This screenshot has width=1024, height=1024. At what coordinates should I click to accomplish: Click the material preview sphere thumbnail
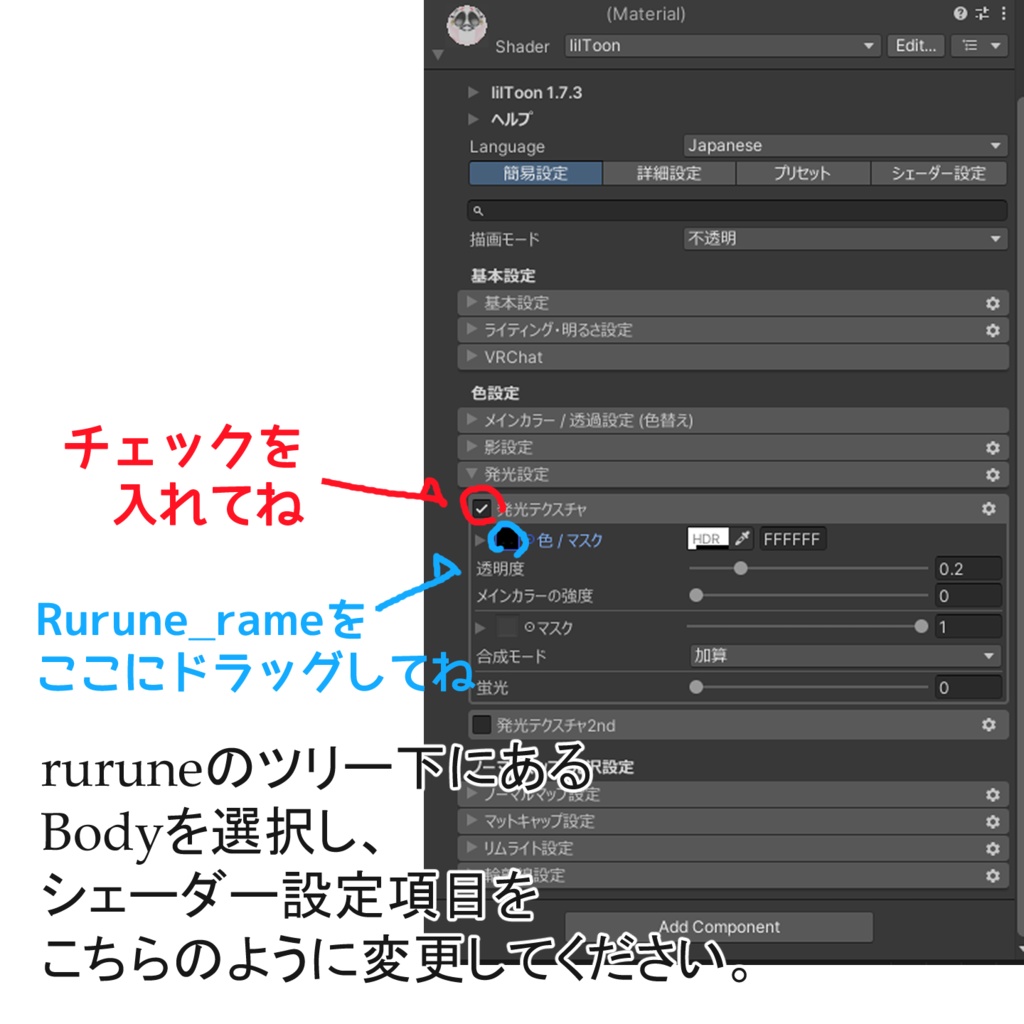pyautogui.click(x=466, y=24)
